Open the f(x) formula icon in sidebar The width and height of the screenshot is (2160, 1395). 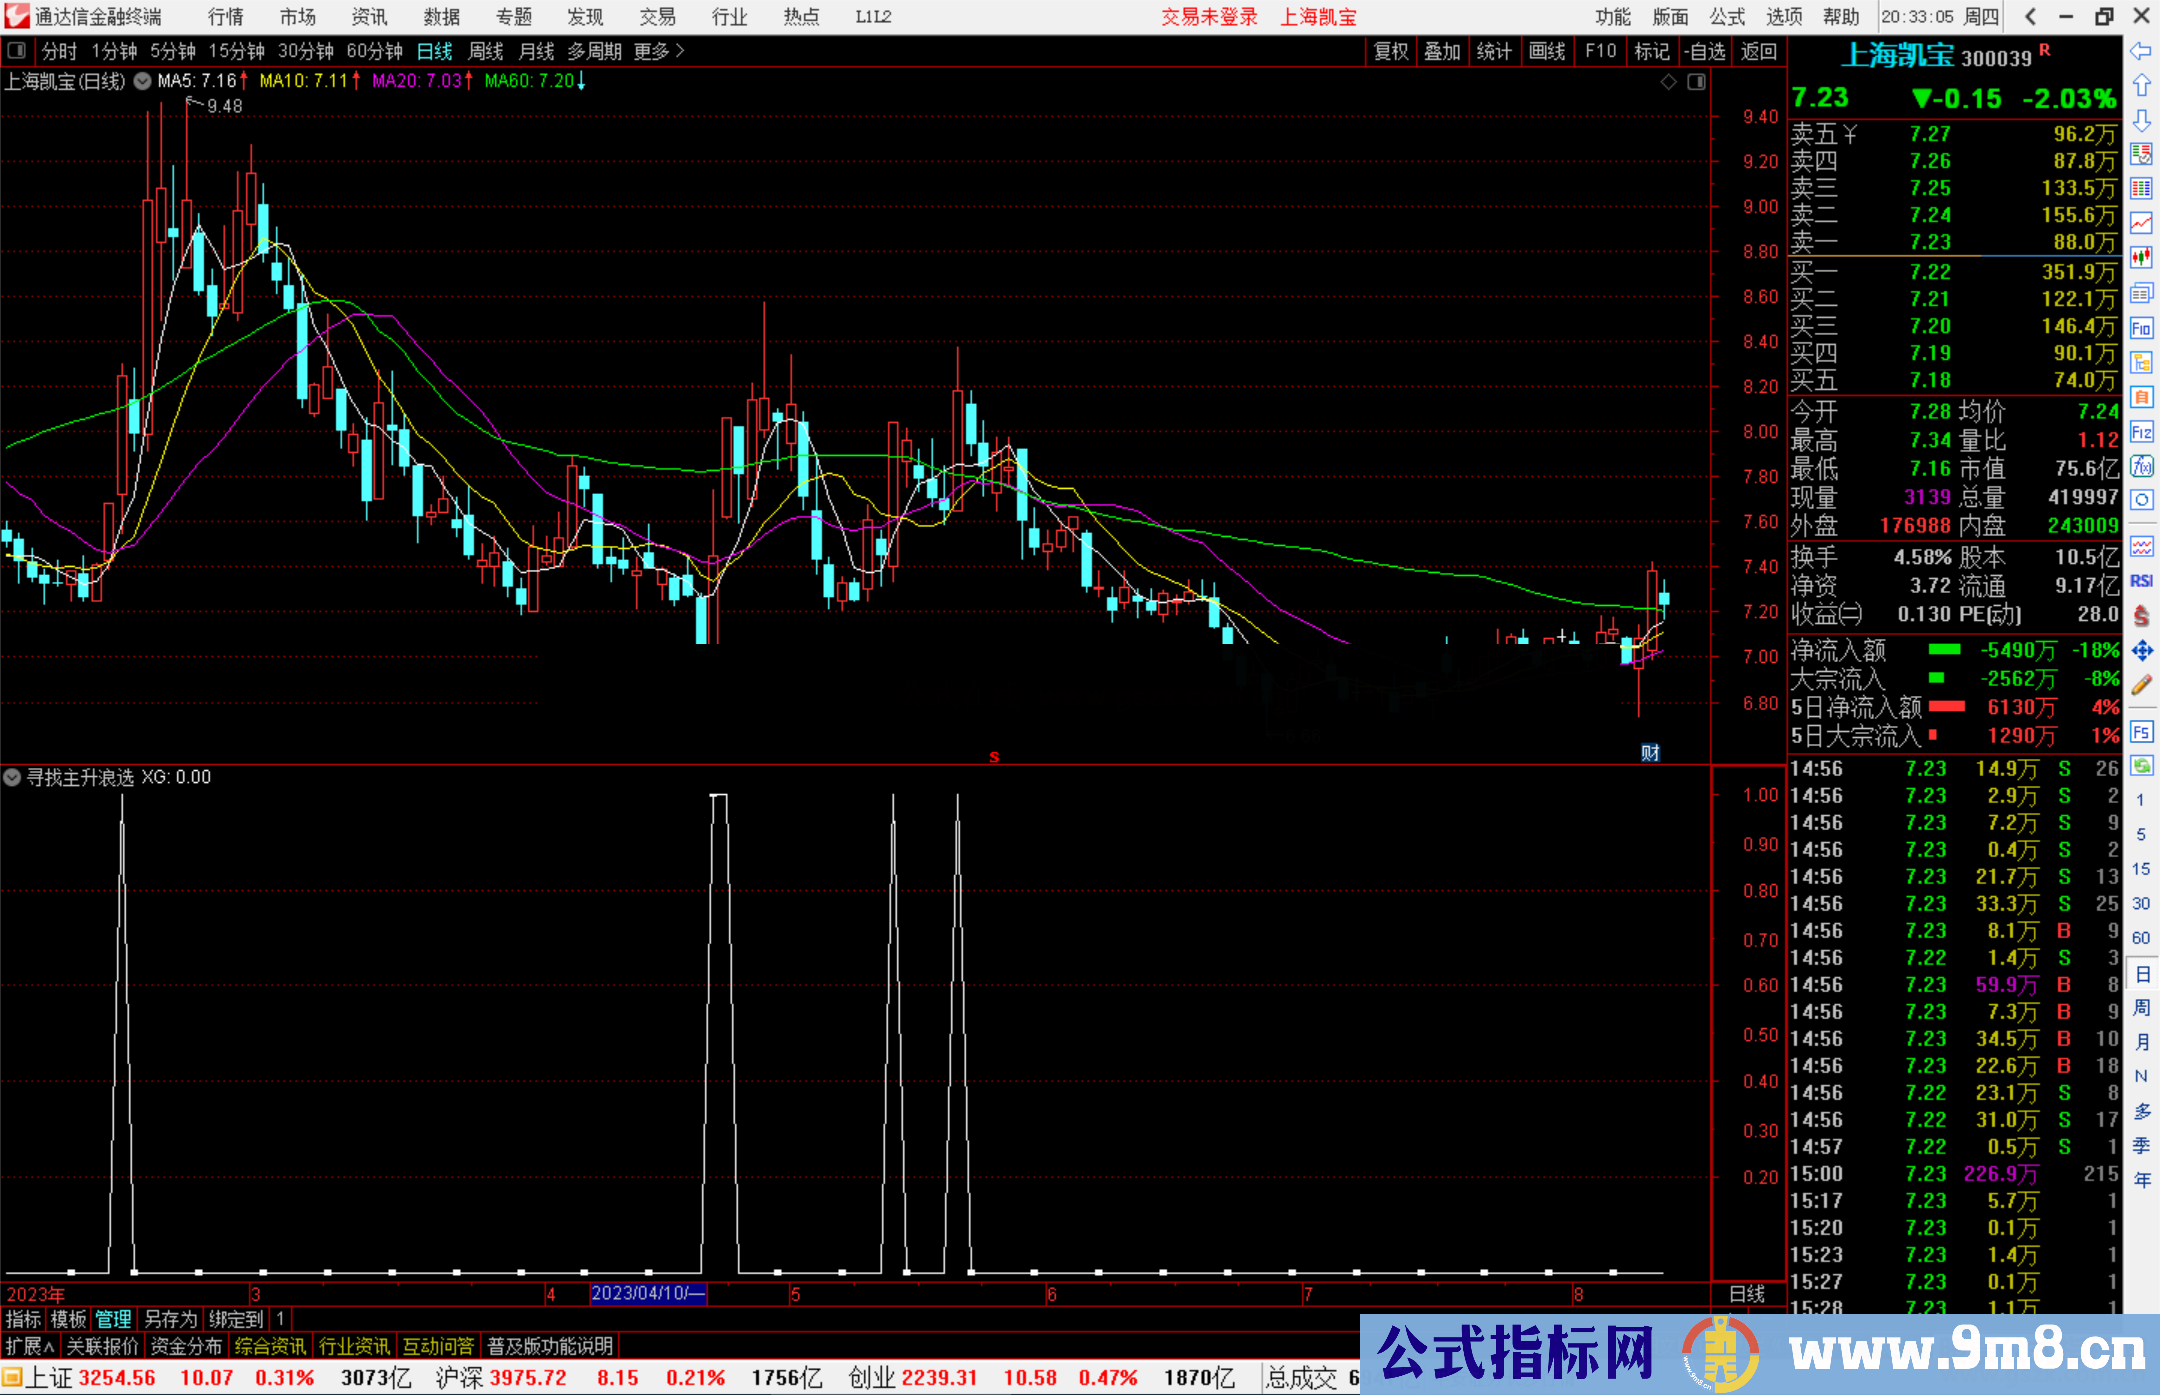point(2141,466)
